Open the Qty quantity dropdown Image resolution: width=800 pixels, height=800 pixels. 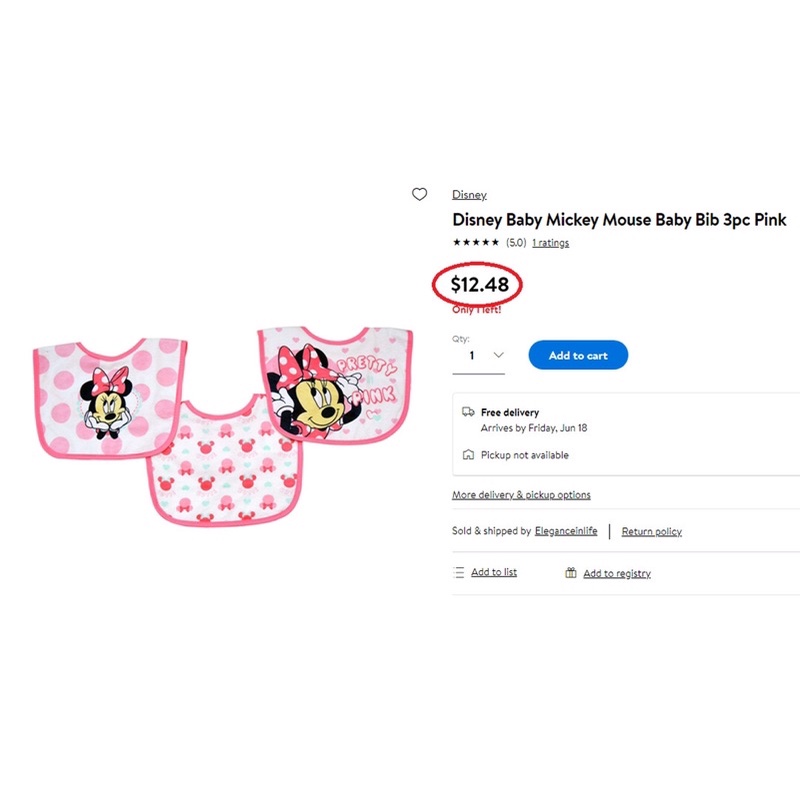click(478, 355)
